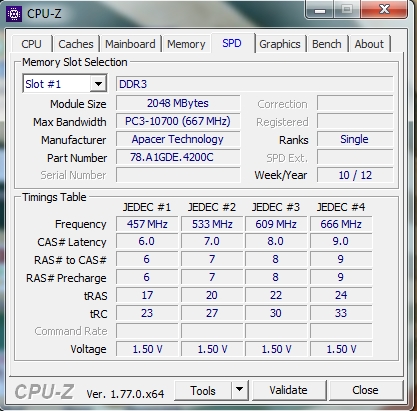The image size is (417, 411).
Task: Click the Validate button
Action: click(289, 390)
